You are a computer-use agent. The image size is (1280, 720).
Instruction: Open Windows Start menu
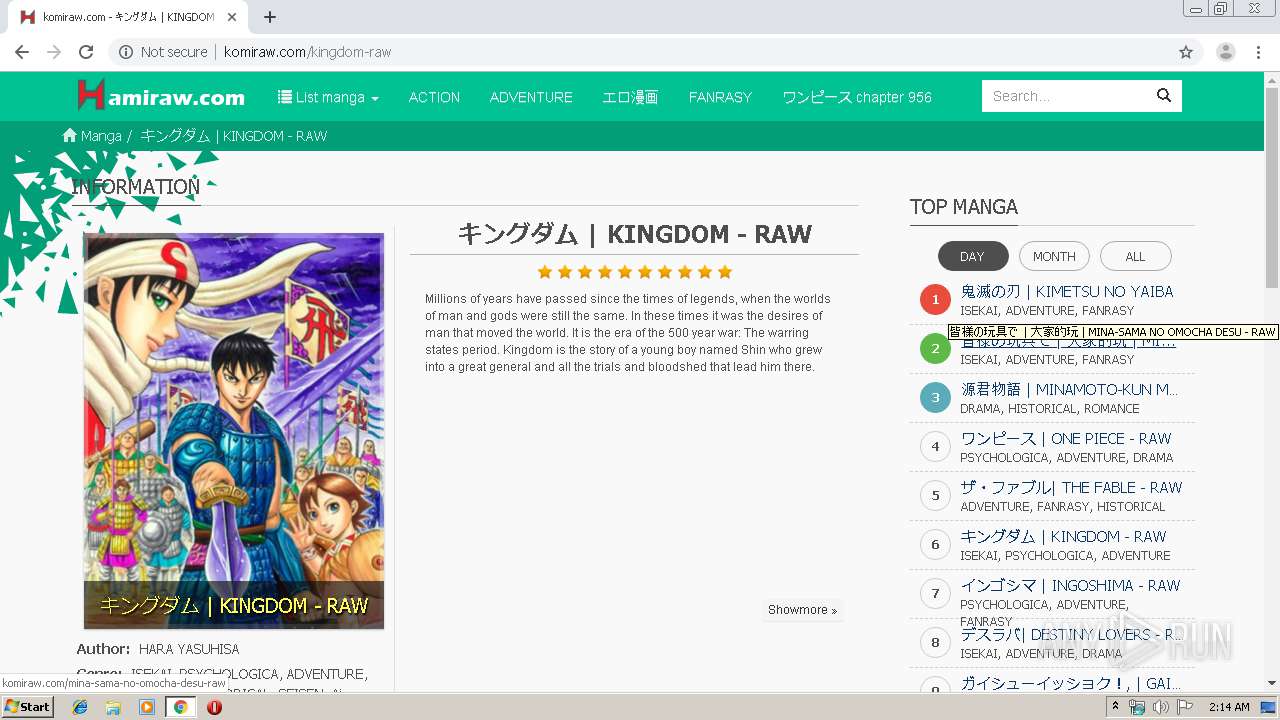[27, 707]
